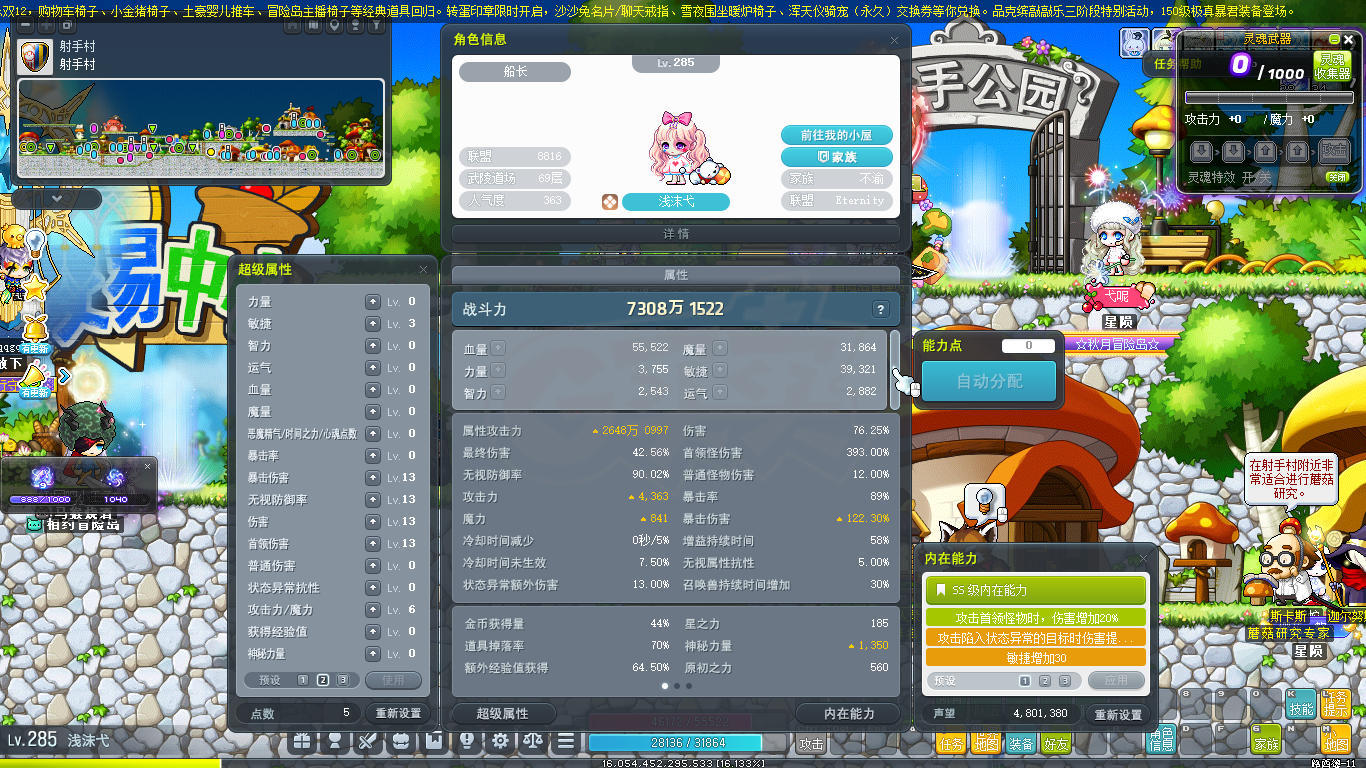Open the settings gear in bottom toolbar
This screenshot has width=1366, height=768.
pos(499,741)
